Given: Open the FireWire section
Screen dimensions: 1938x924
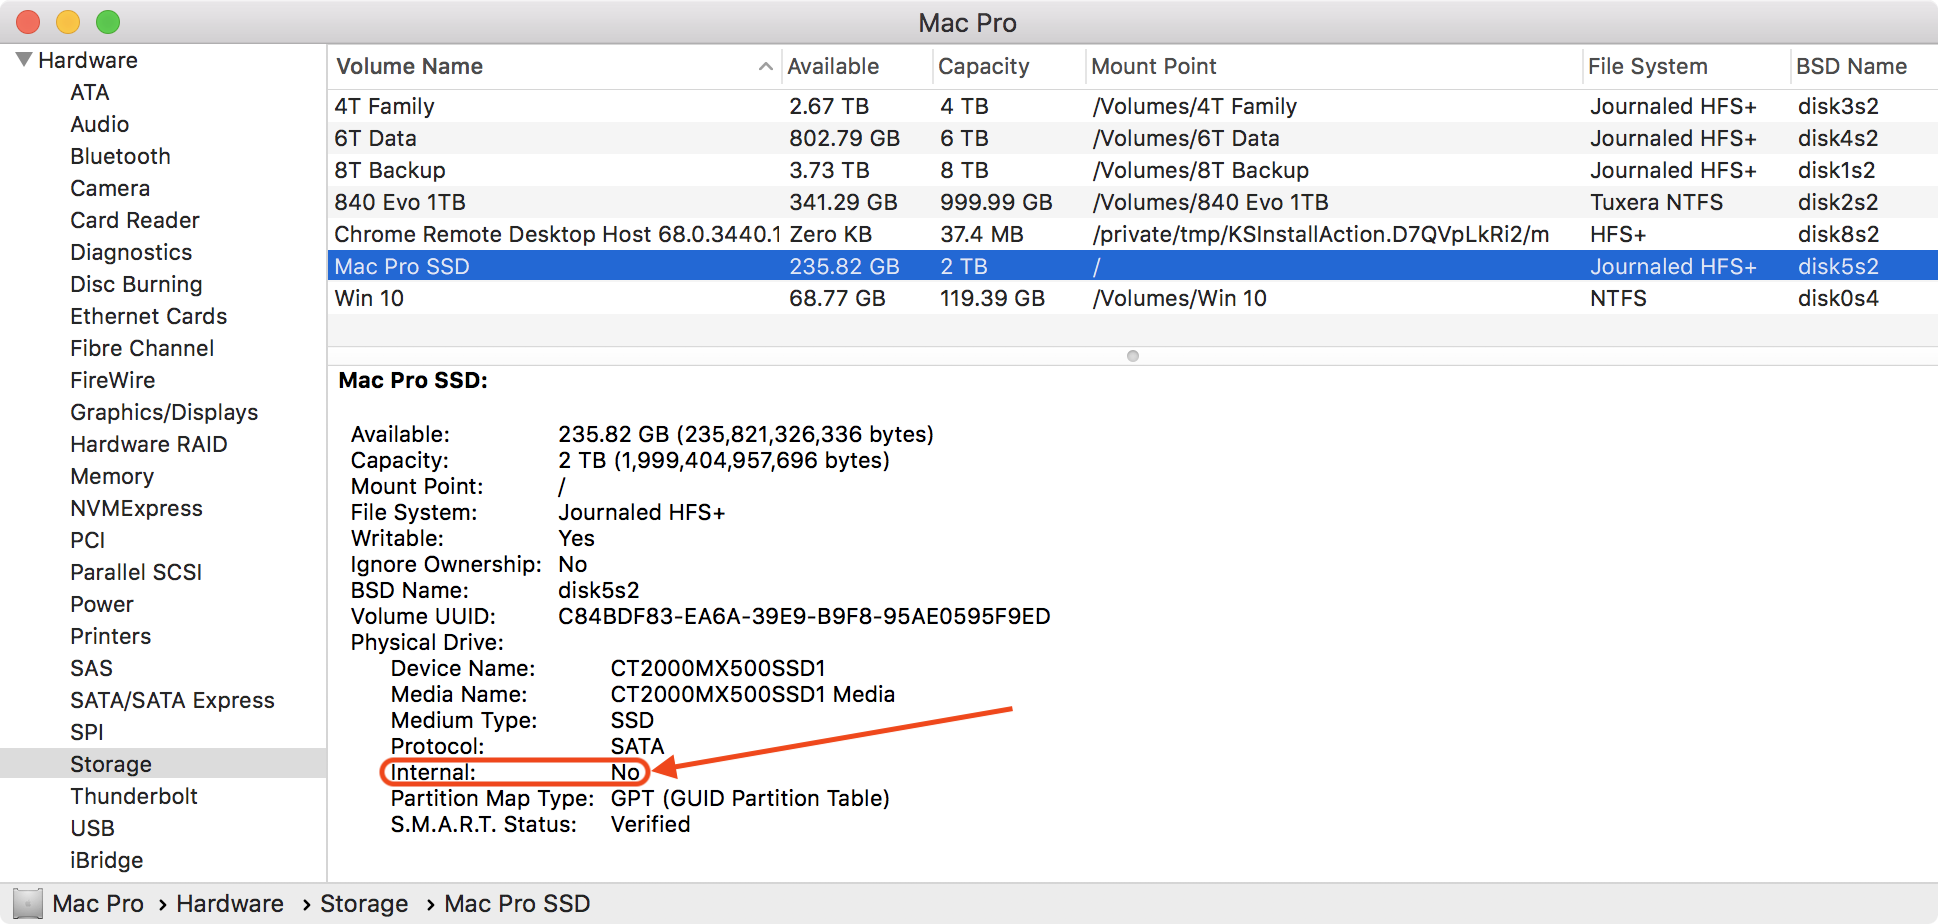Looking at the screenshot, I should [x=113, y=380].
